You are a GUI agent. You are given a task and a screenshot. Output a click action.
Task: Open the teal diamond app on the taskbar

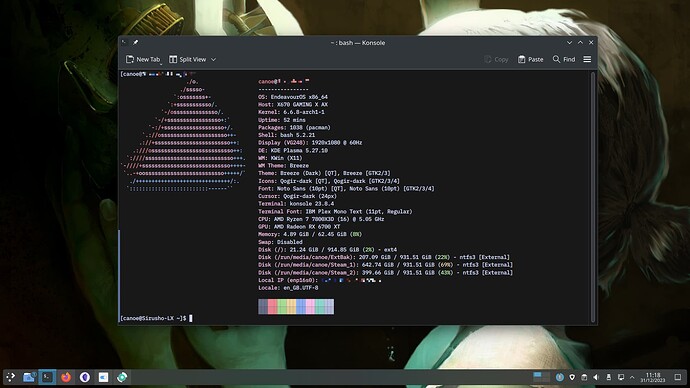[x=122, y=377]
